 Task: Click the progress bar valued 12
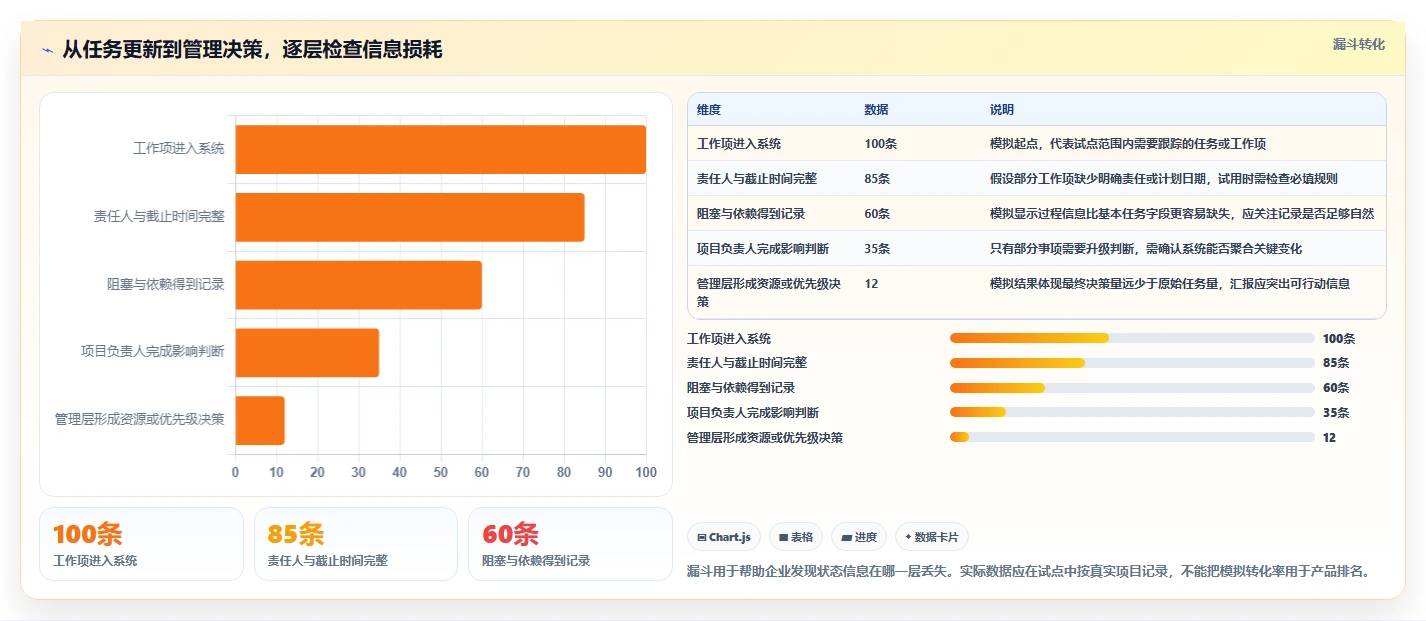pyautogui.click(x=1132, y=437)
